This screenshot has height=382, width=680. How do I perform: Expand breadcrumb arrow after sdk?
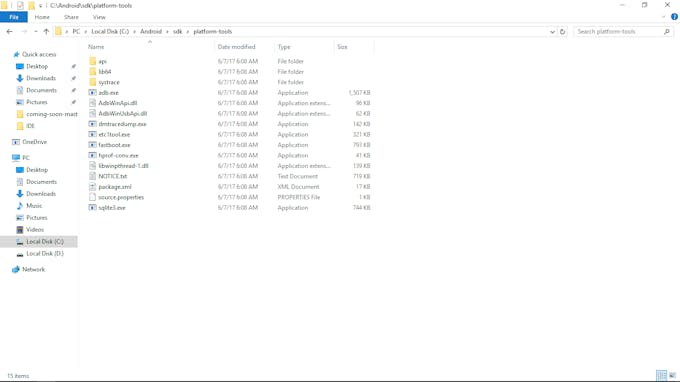[x=188, y=32]
